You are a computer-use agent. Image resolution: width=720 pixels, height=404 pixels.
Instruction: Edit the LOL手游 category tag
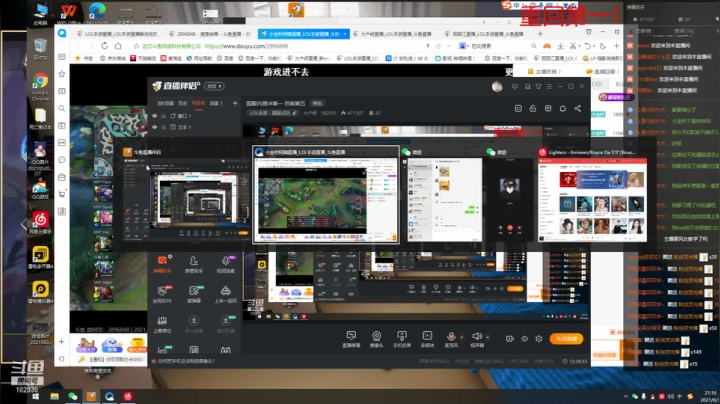tap(273, 113)
